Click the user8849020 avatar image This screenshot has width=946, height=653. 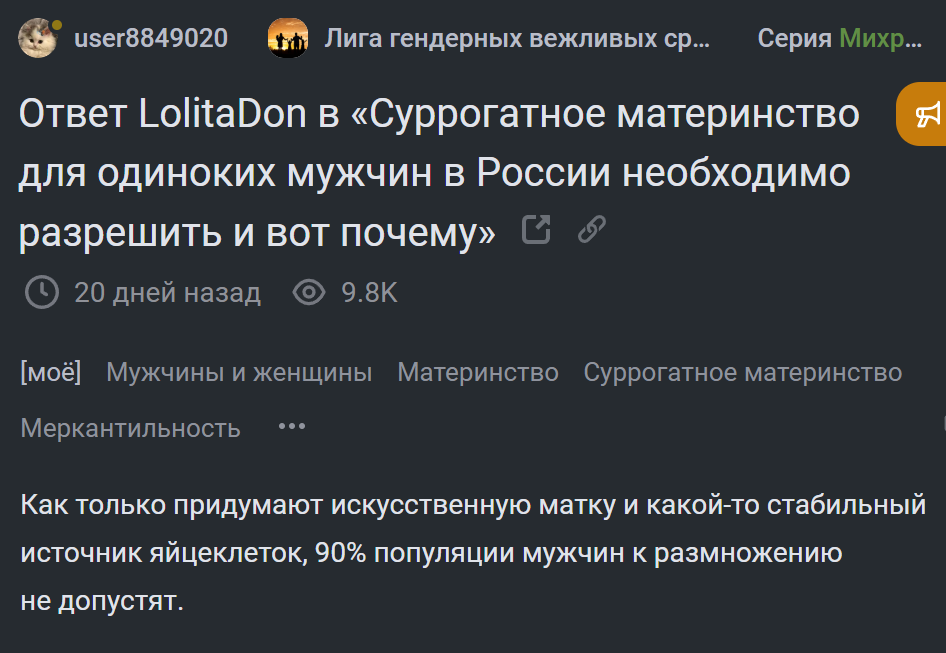[38, 39]
